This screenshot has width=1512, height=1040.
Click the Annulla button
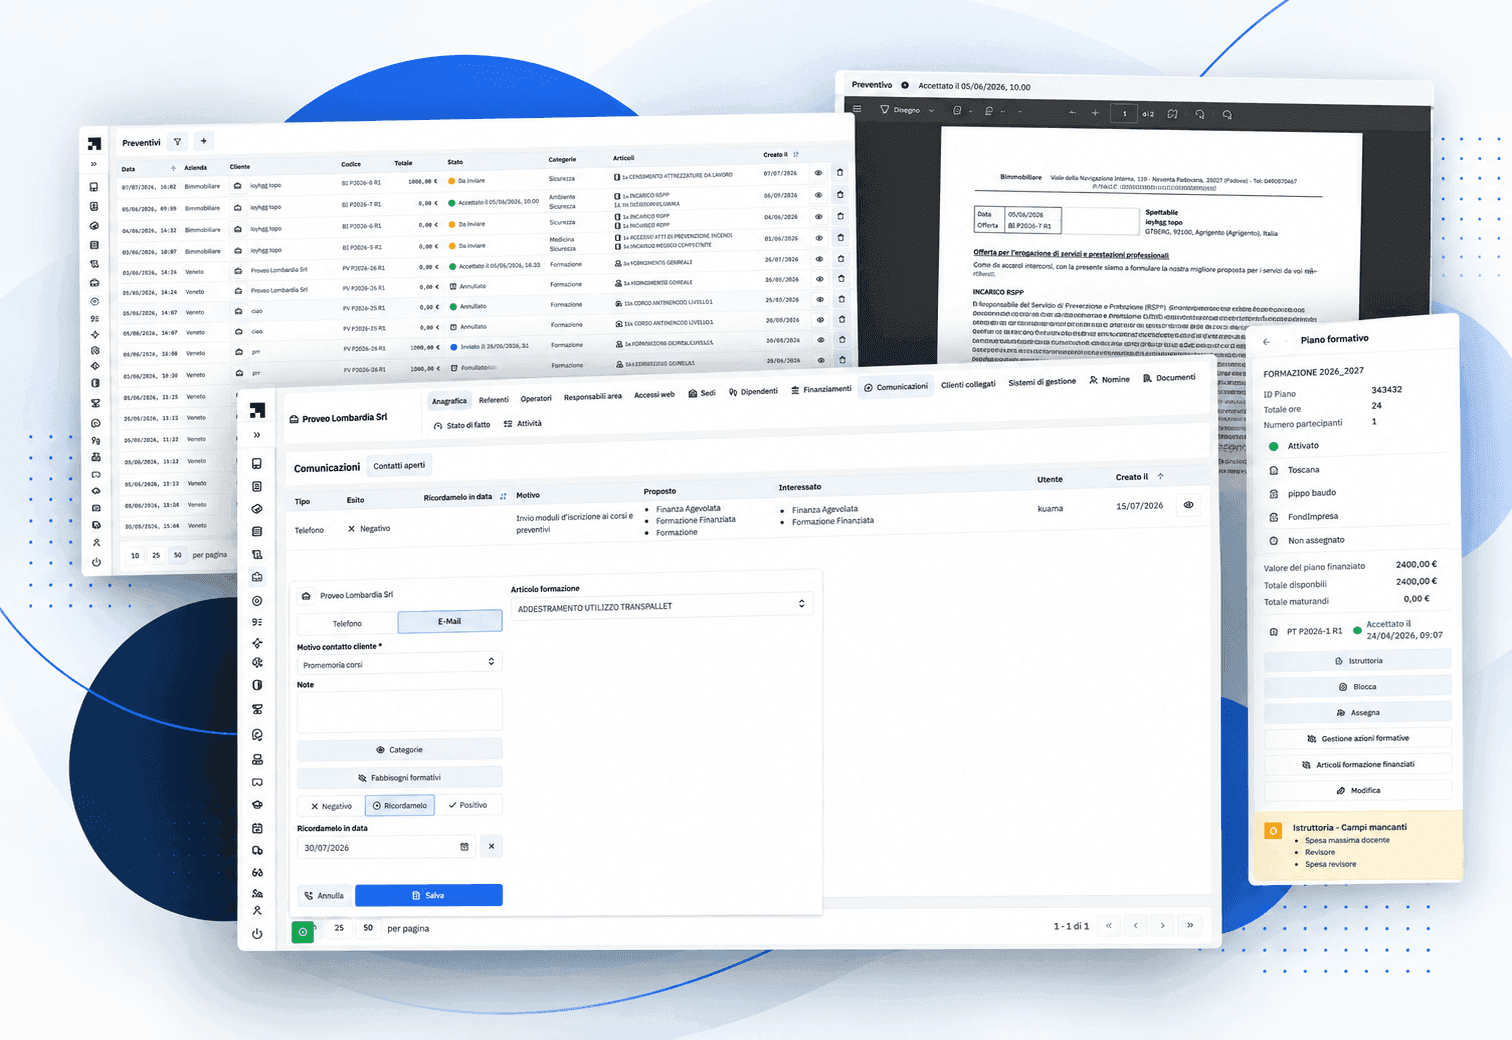click(x=324, y=896)
